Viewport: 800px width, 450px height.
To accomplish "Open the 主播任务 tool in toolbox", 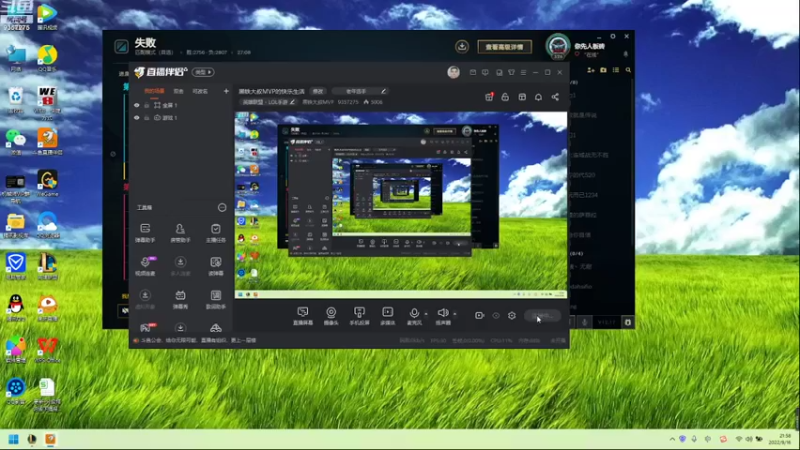I will coord(216,232).
